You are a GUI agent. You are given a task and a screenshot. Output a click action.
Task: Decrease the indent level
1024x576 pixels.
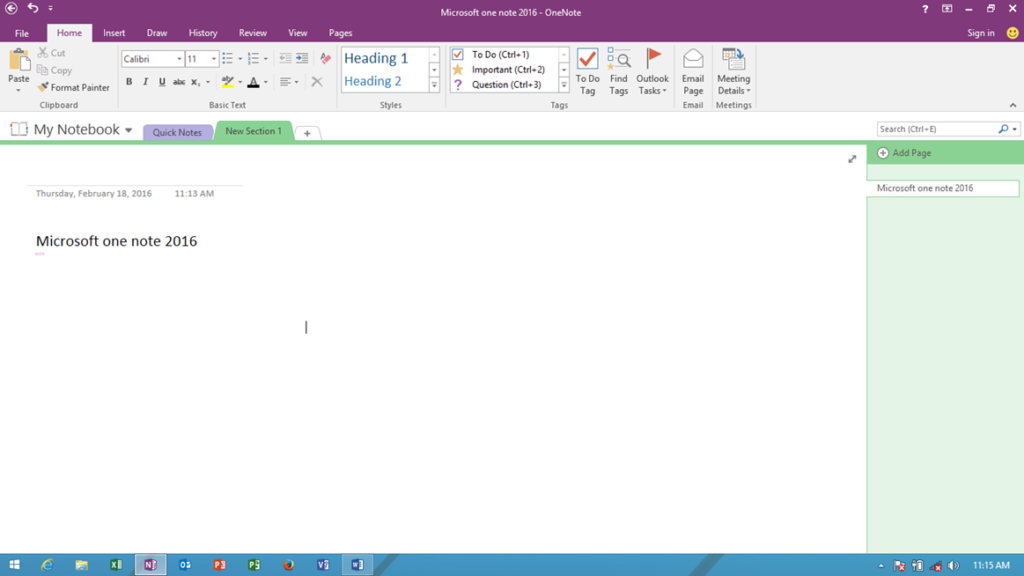[x=285, y=59]
